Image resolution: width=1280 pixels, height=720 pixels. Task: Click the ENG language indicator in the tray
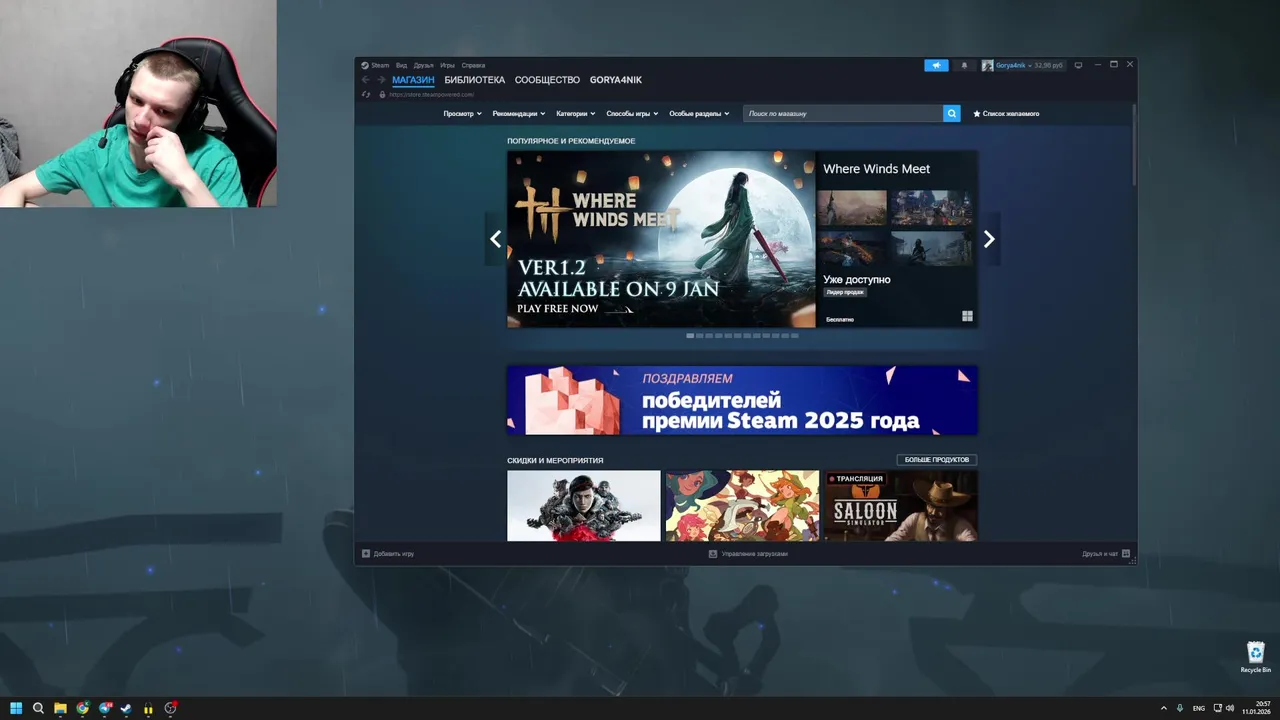point(1198,708)
